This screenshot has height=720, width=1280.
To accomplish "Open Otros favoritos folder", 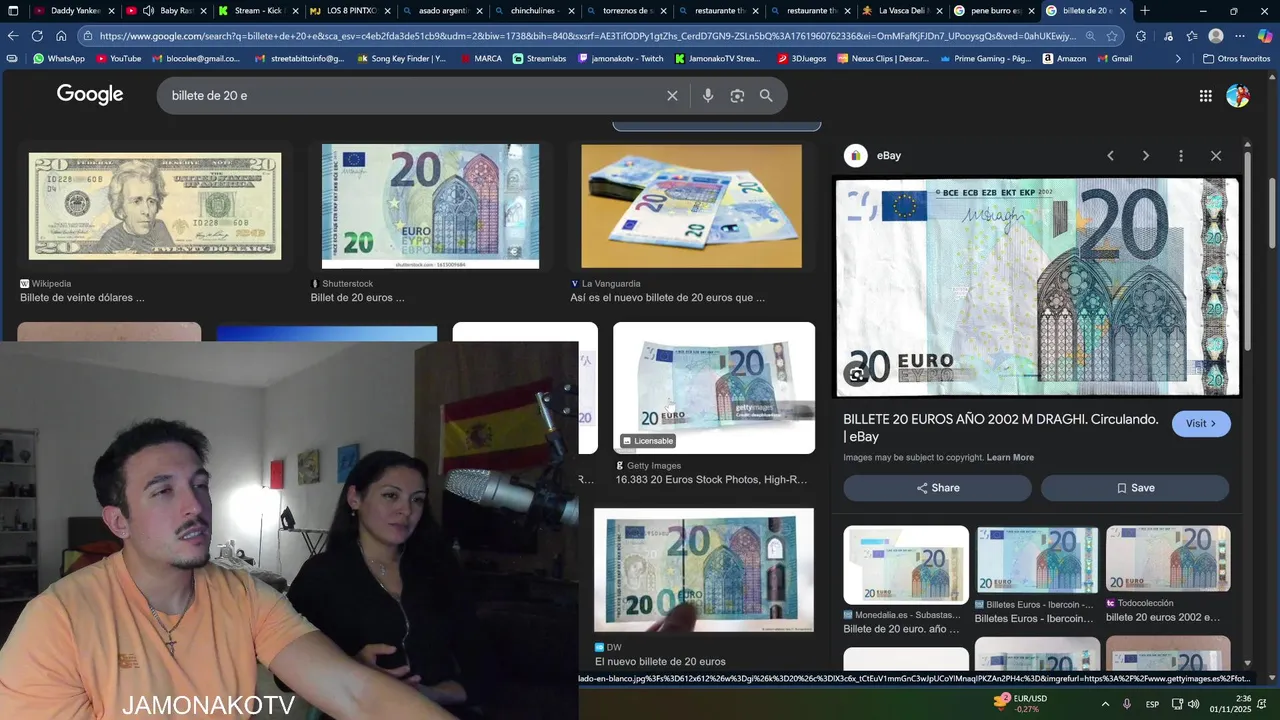I will coord(1236,59).
